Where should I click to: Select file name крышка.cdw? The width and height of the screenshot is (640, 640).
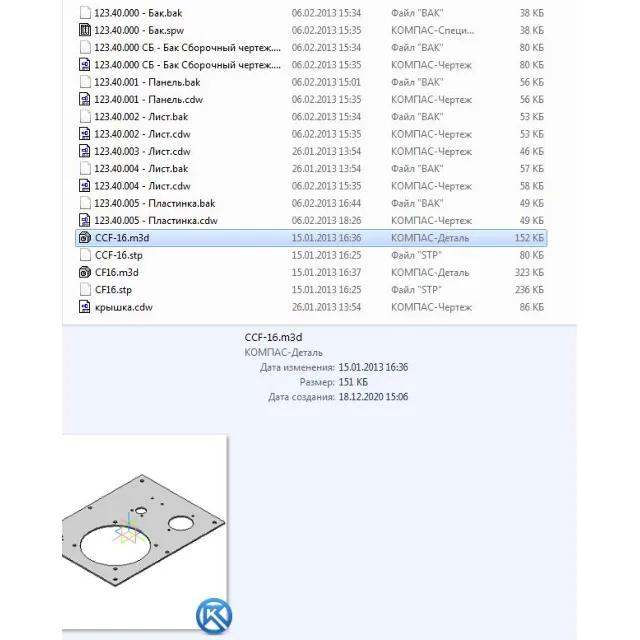pos(123,307)
